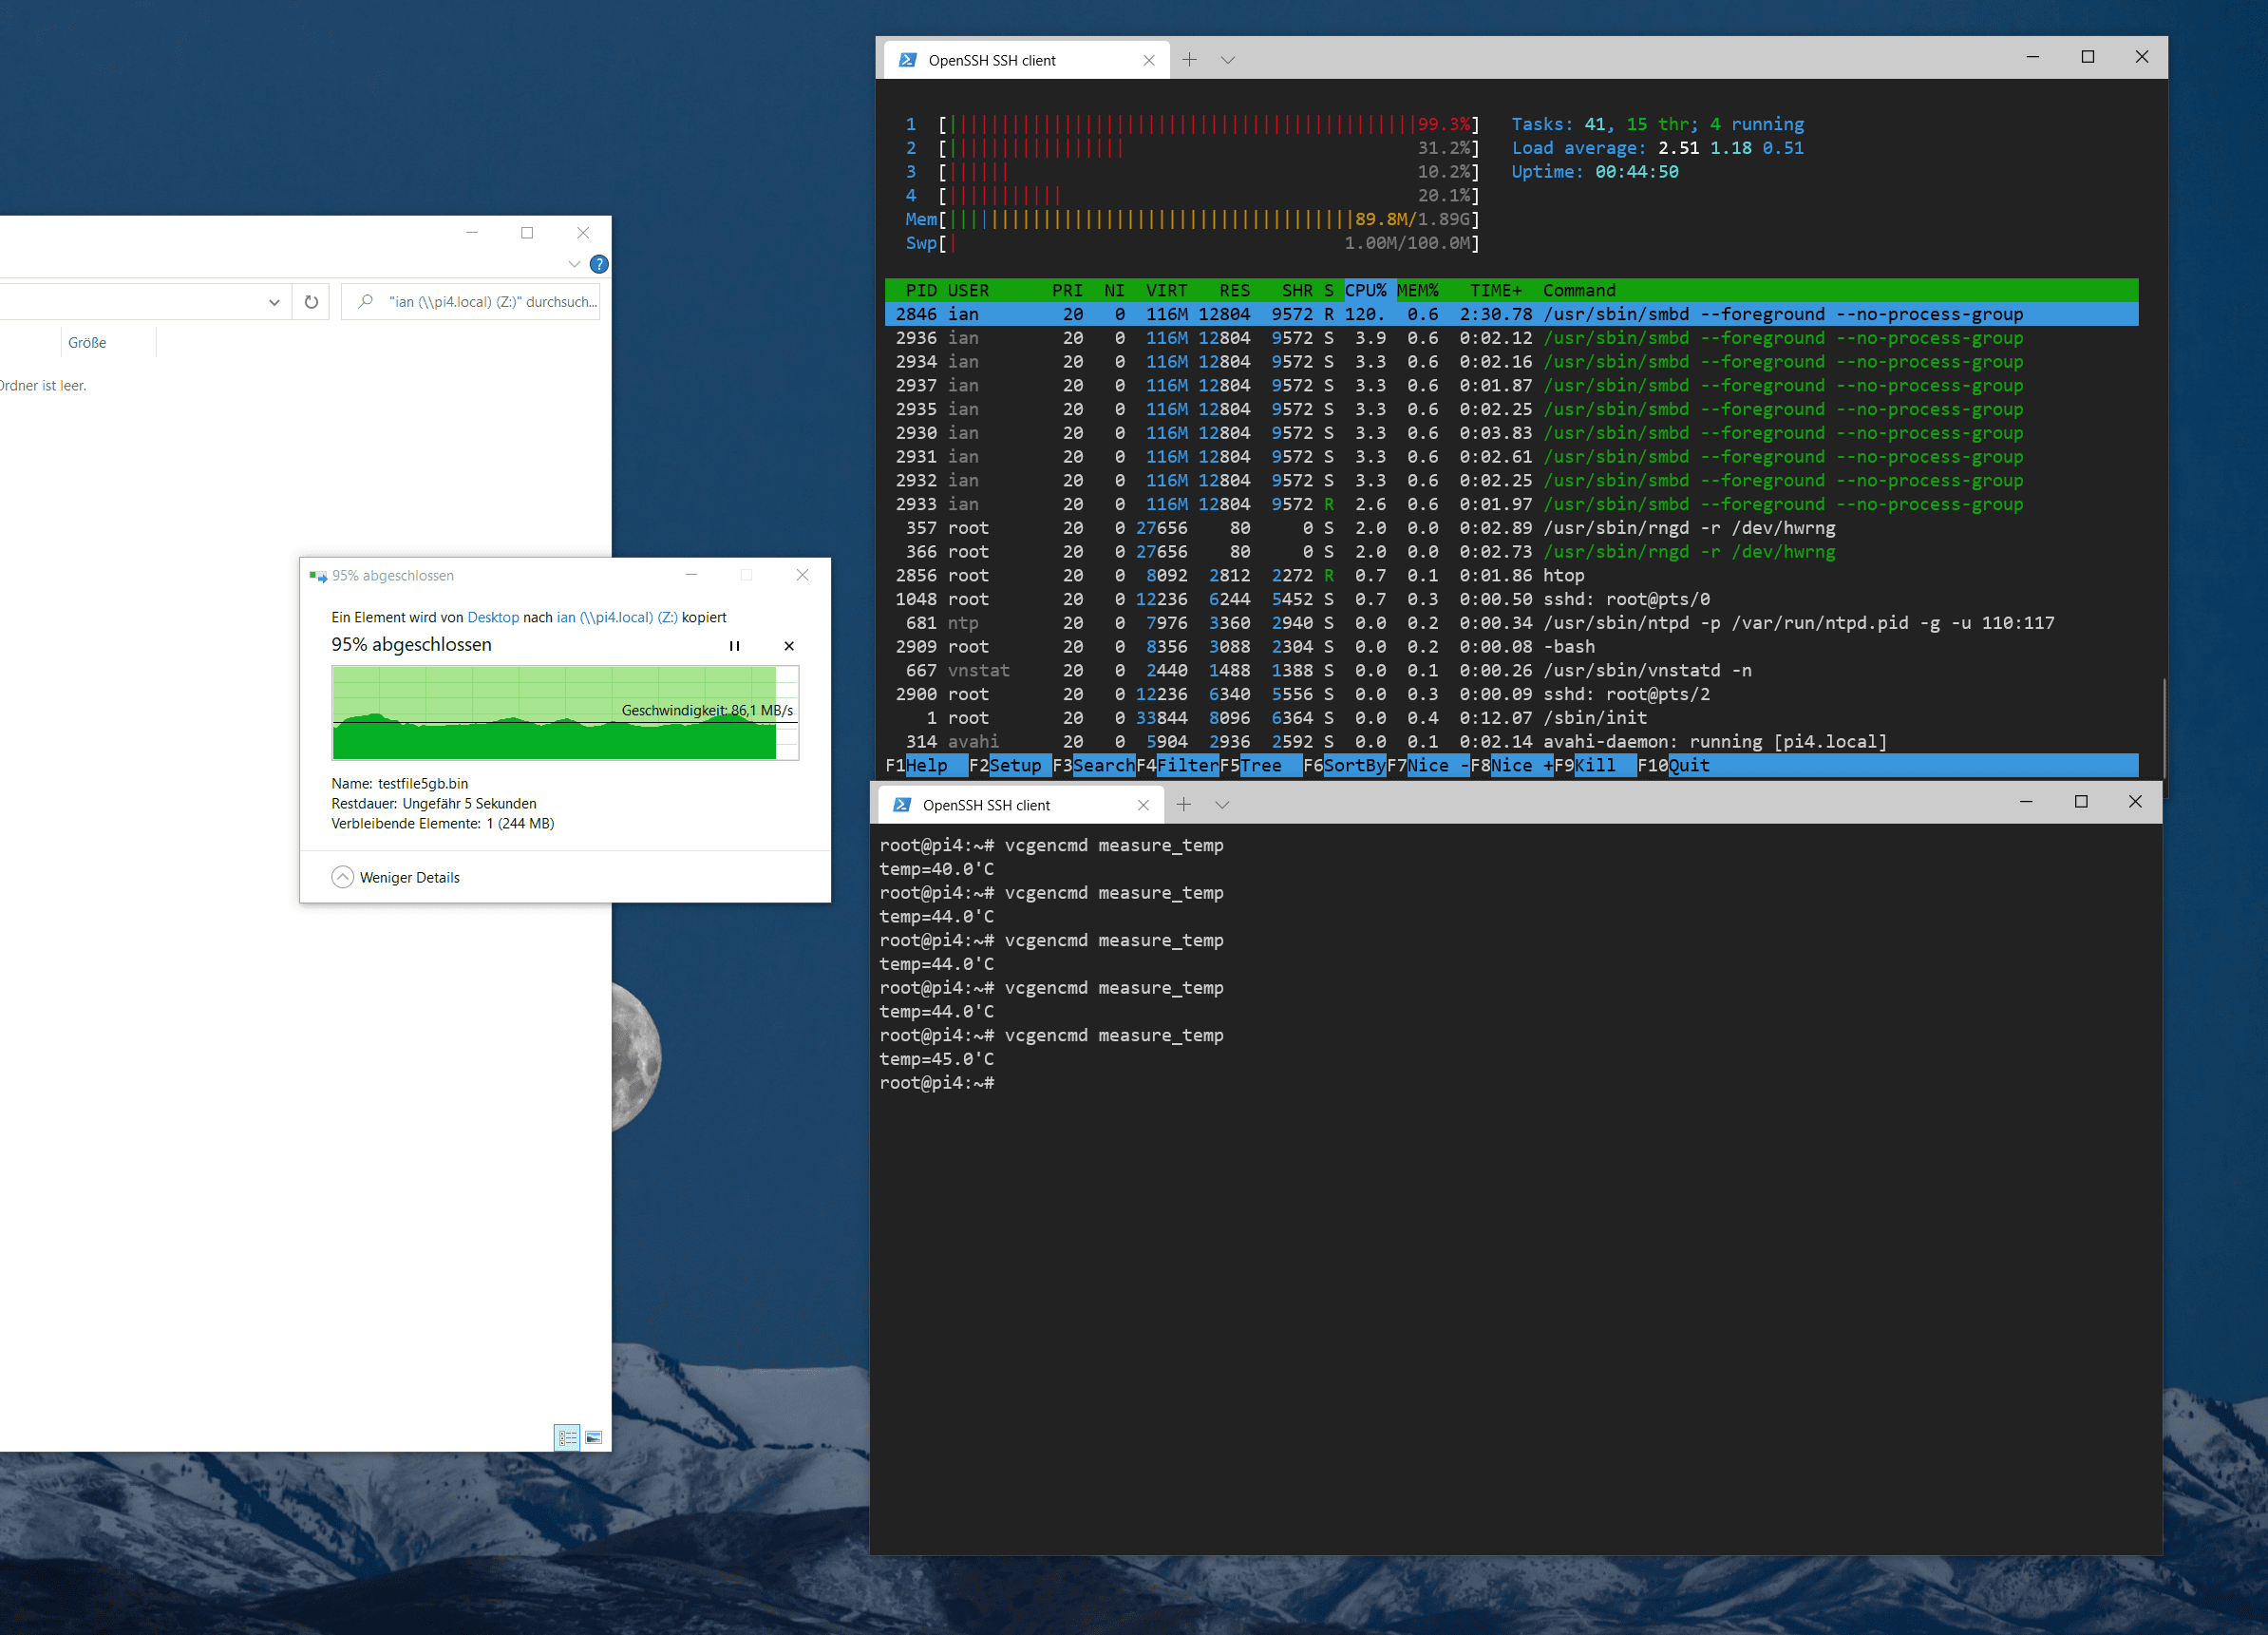Viewport: 2268px width, 1635px height.
Task: Refresh the Explorer folder view
Action: click(311, 301)
